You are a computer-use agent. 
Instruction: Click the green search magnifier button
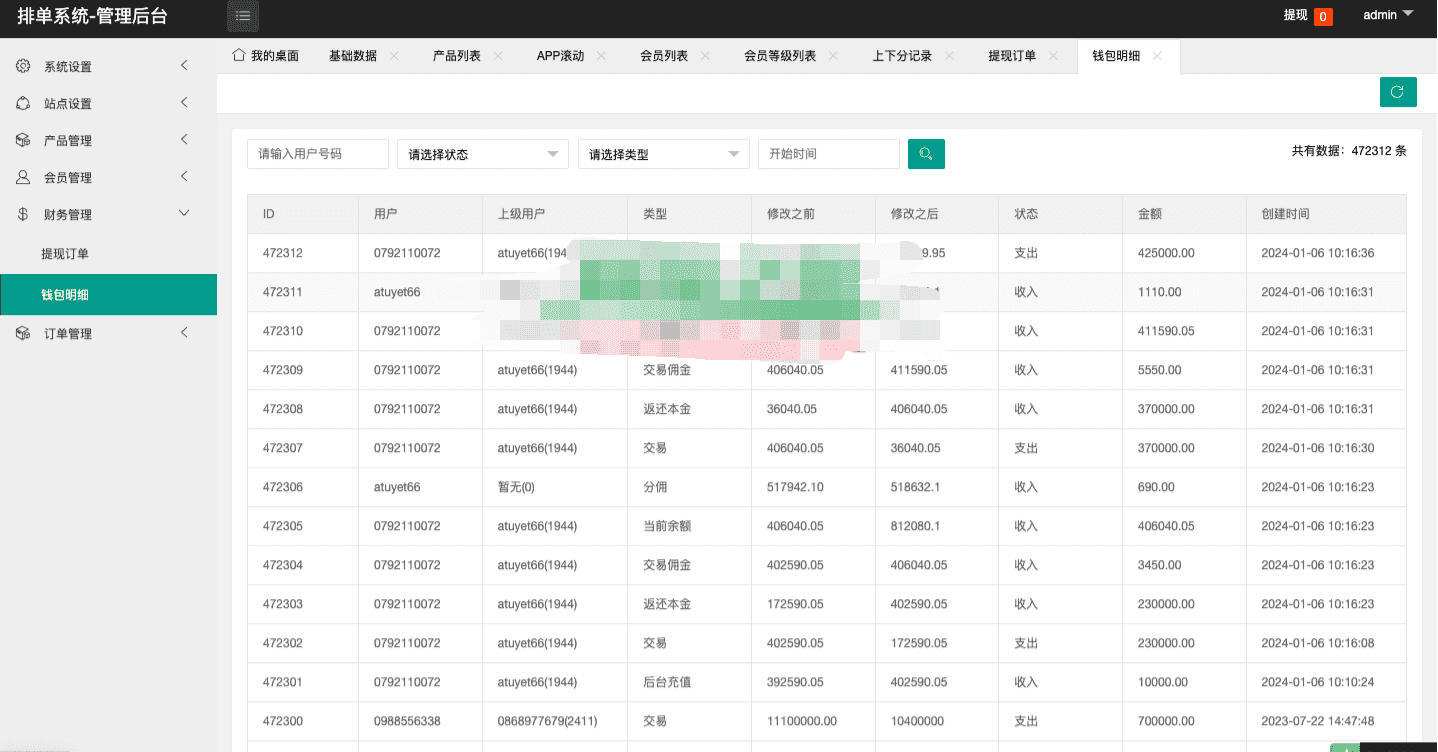click(926, 154)
